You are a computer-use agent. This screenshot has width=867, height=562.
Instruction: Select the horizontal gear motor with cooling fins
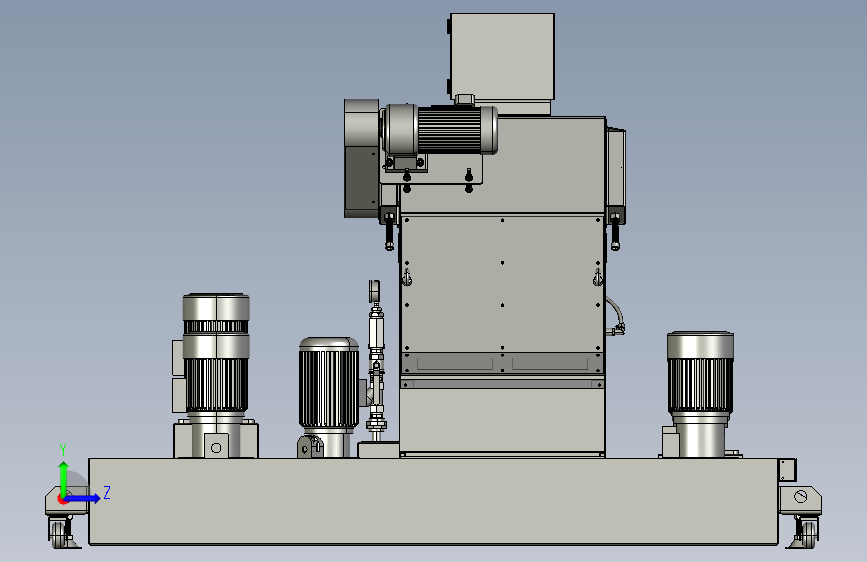point(441,130)
